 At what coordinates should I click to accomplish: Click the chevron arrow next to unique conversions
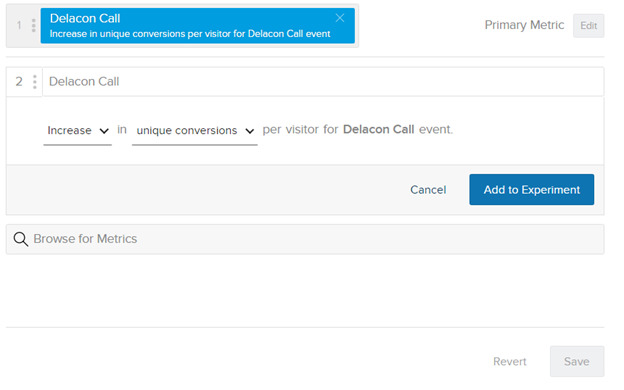pyautogui.click(x=250, y=131)
